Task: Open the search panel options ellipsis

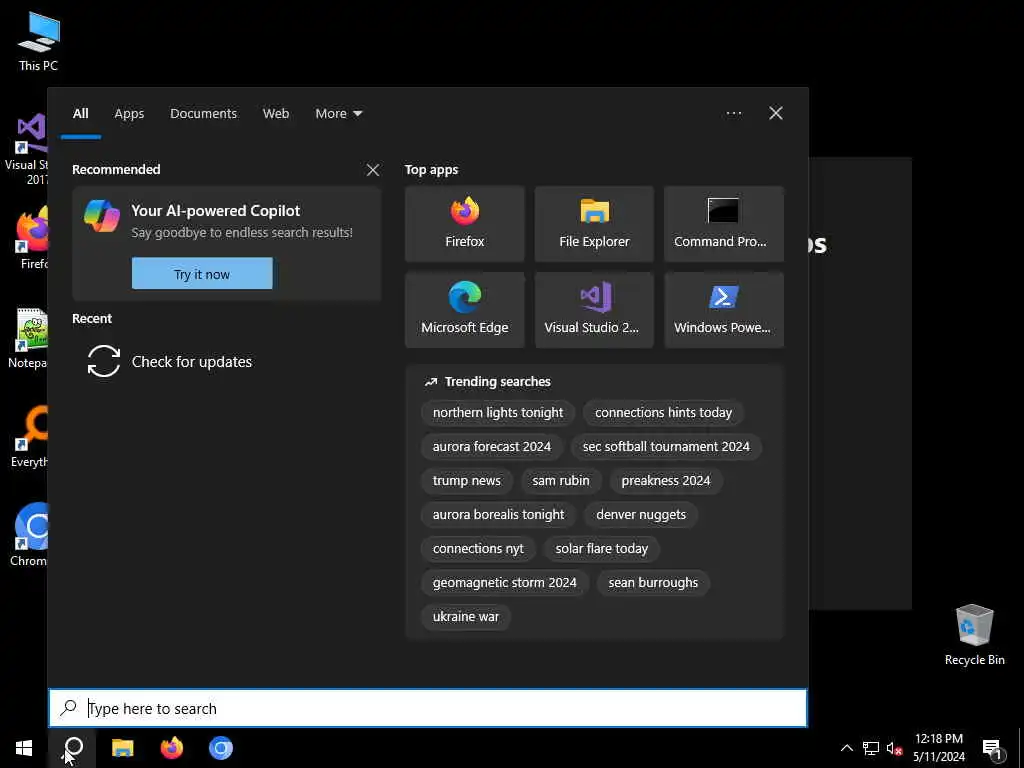Action: pyautogui.click(x=733, y=113)
